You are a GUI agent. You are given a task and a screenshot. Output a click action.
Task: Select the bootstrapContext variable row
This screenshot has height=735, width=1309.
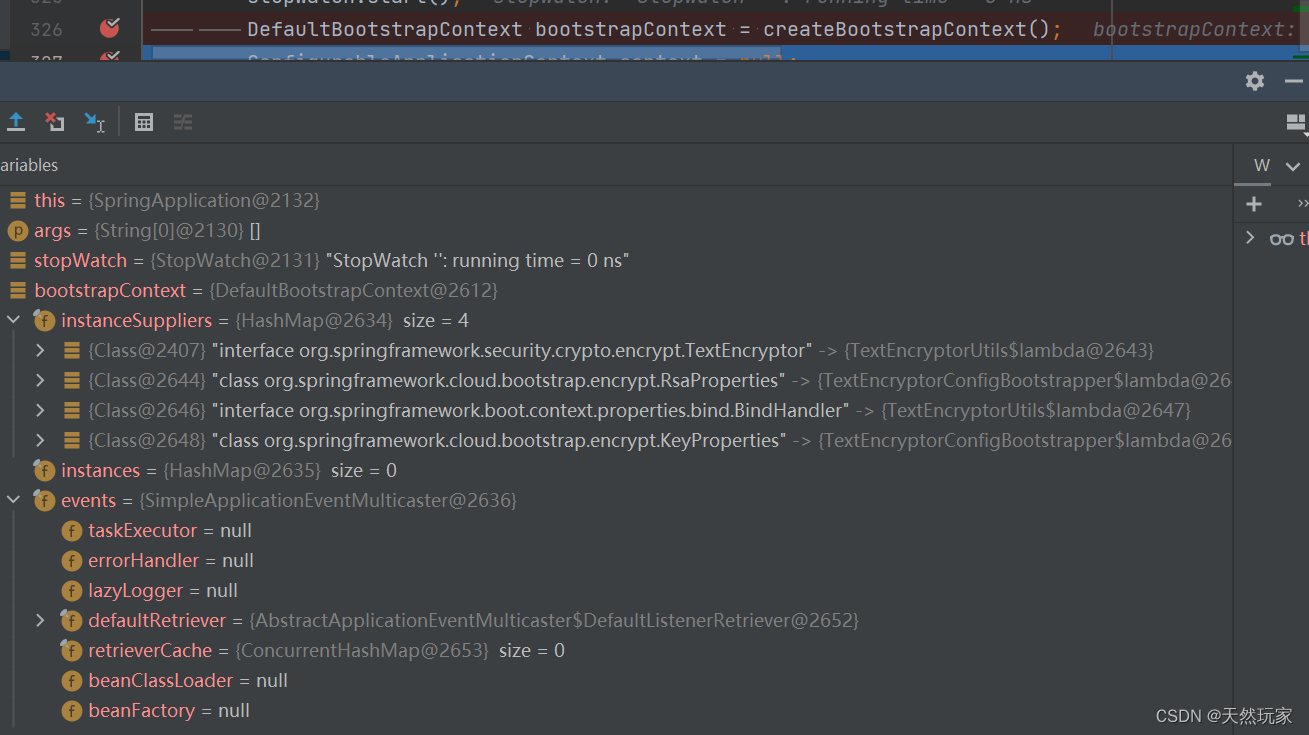pyautogui.click(x=253, y=290)
